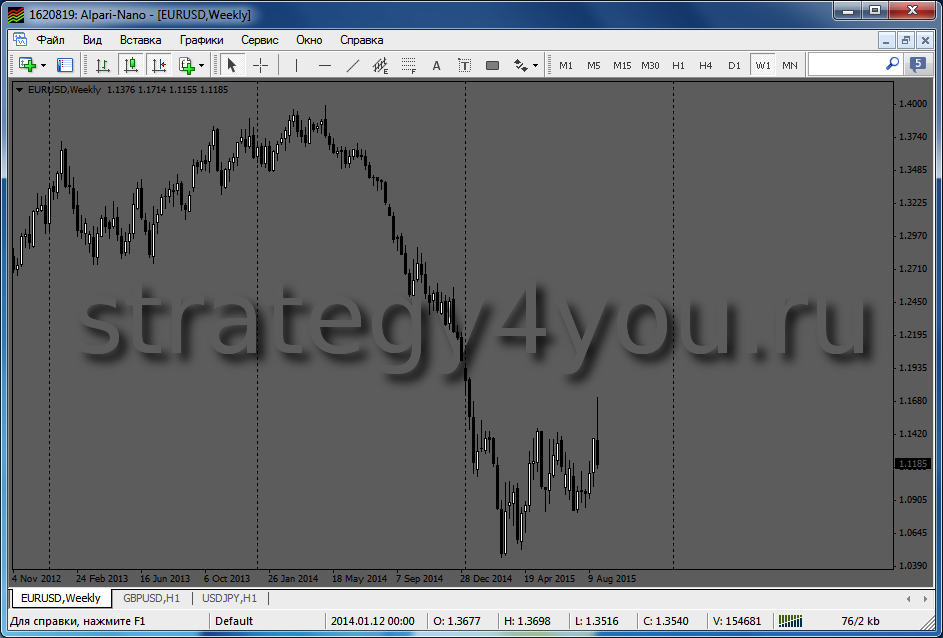The image size is (943, 638).
Task: Click the M15 timeframe button
Action: pos(622,65)
